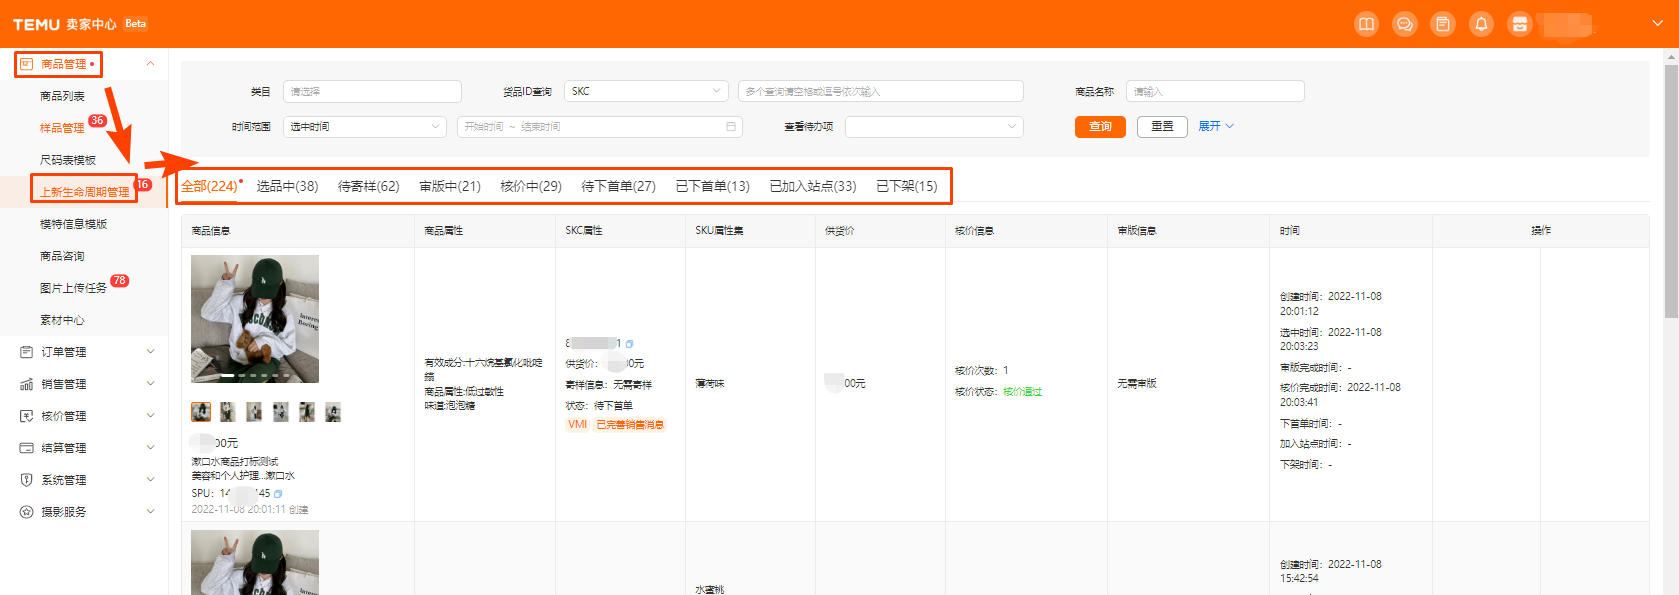Click the store shop icon in header
The image size is (1679, 595).
[1519, 24]
